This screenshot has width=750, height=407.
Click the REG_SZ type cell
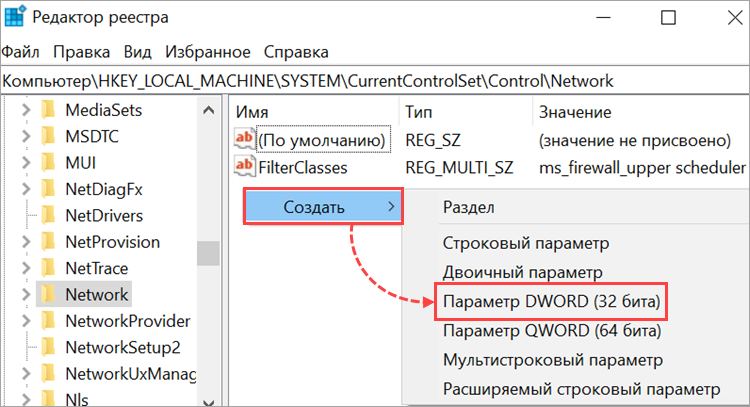433,140
